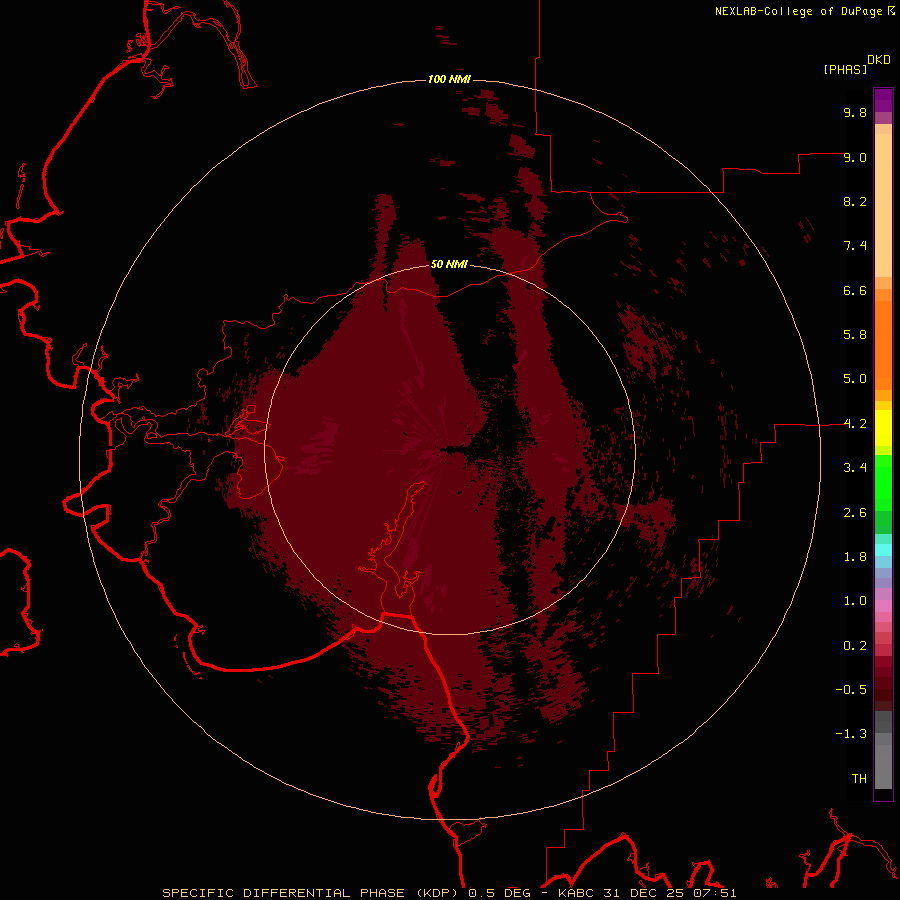This screenshot has height=900, width=900.
Task: Click the bright green band of the color bar
Action: pyautogui.click(x=883, y=482)
